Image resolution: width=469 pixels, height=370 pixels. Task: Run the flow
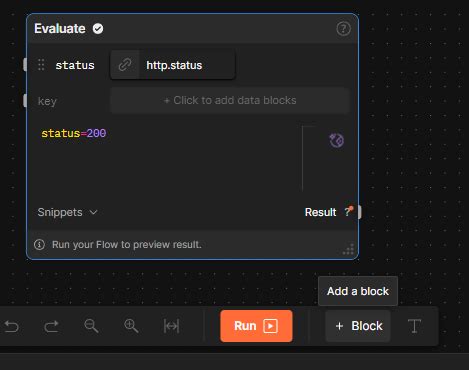click(256, 326)
